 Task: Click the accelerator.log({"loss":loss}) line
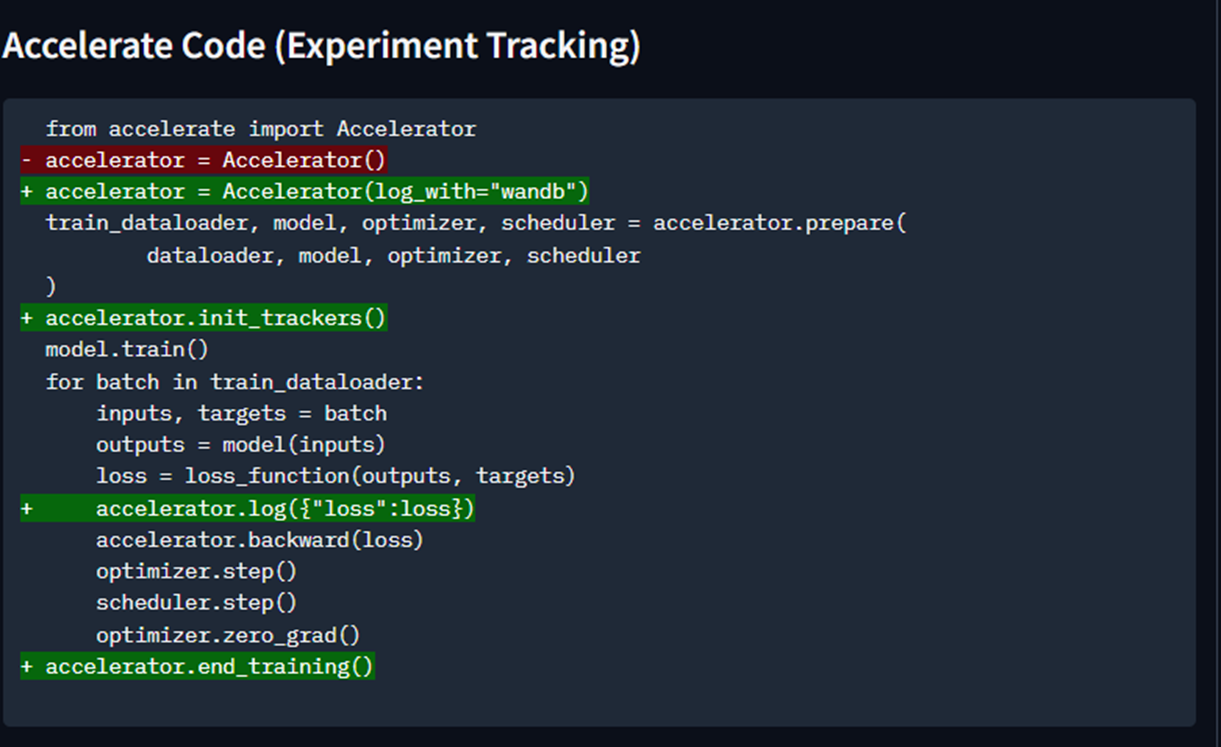[285, 508]
